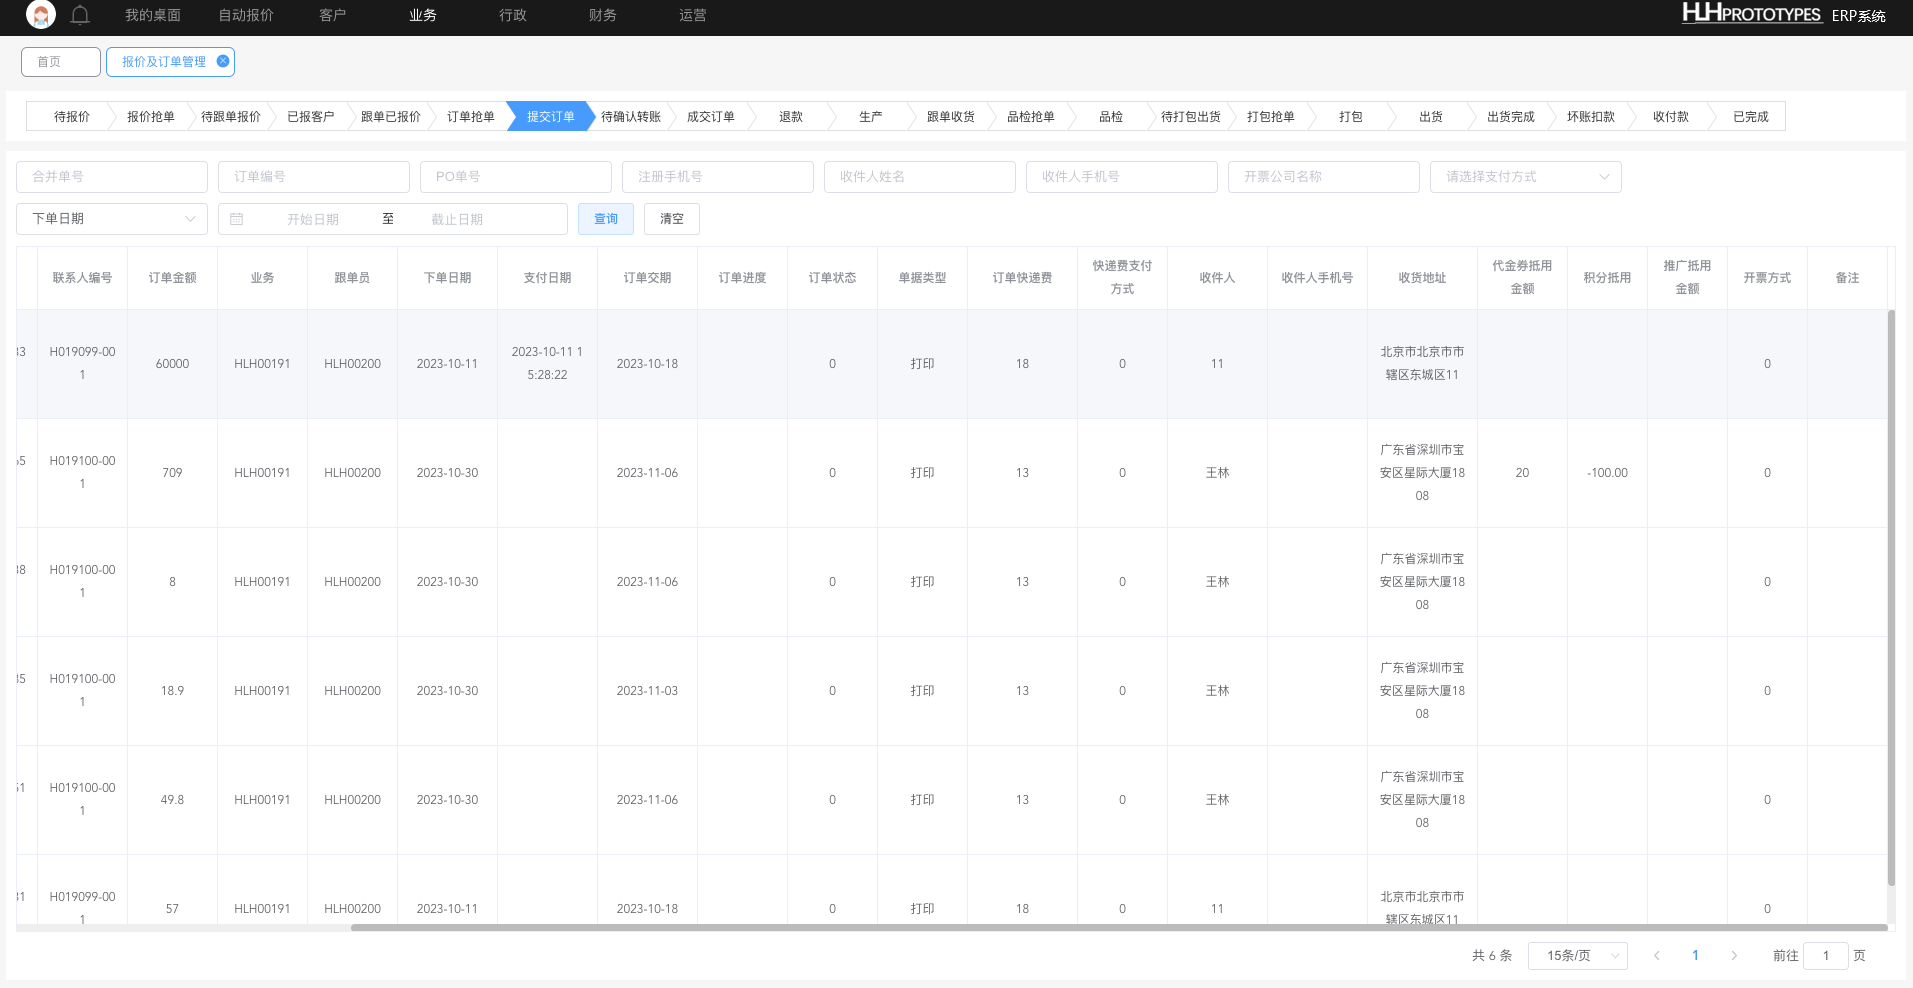Click the calendar icon in date range
1913x988 pixels.
tap(237, 219)
